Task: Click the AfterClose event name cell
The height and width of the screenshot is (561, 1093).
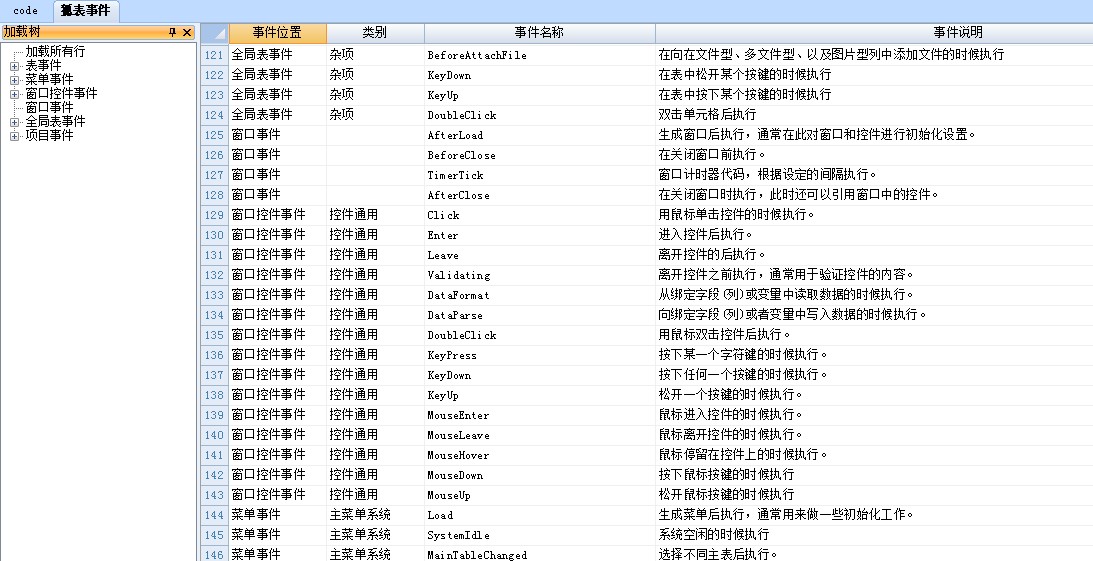Action: click(540, 194)
